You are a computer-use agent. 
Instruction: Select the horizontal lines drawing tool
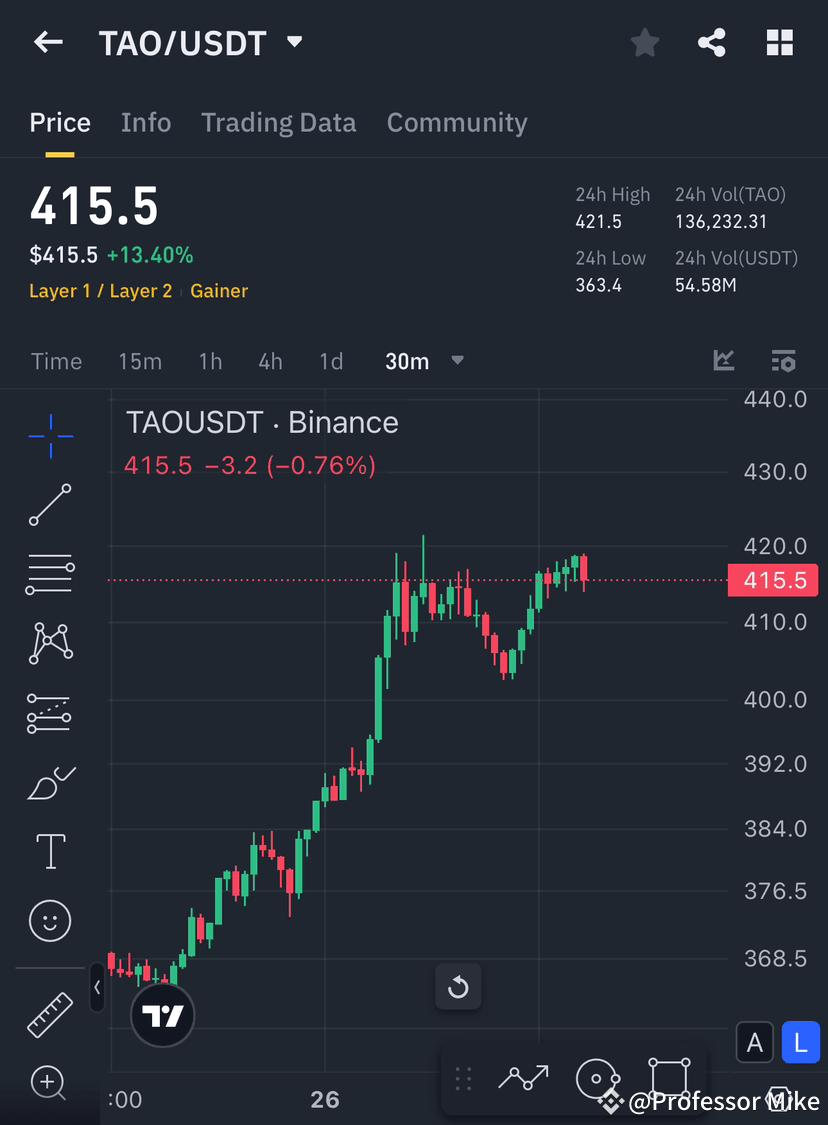(x=50, y=574)
